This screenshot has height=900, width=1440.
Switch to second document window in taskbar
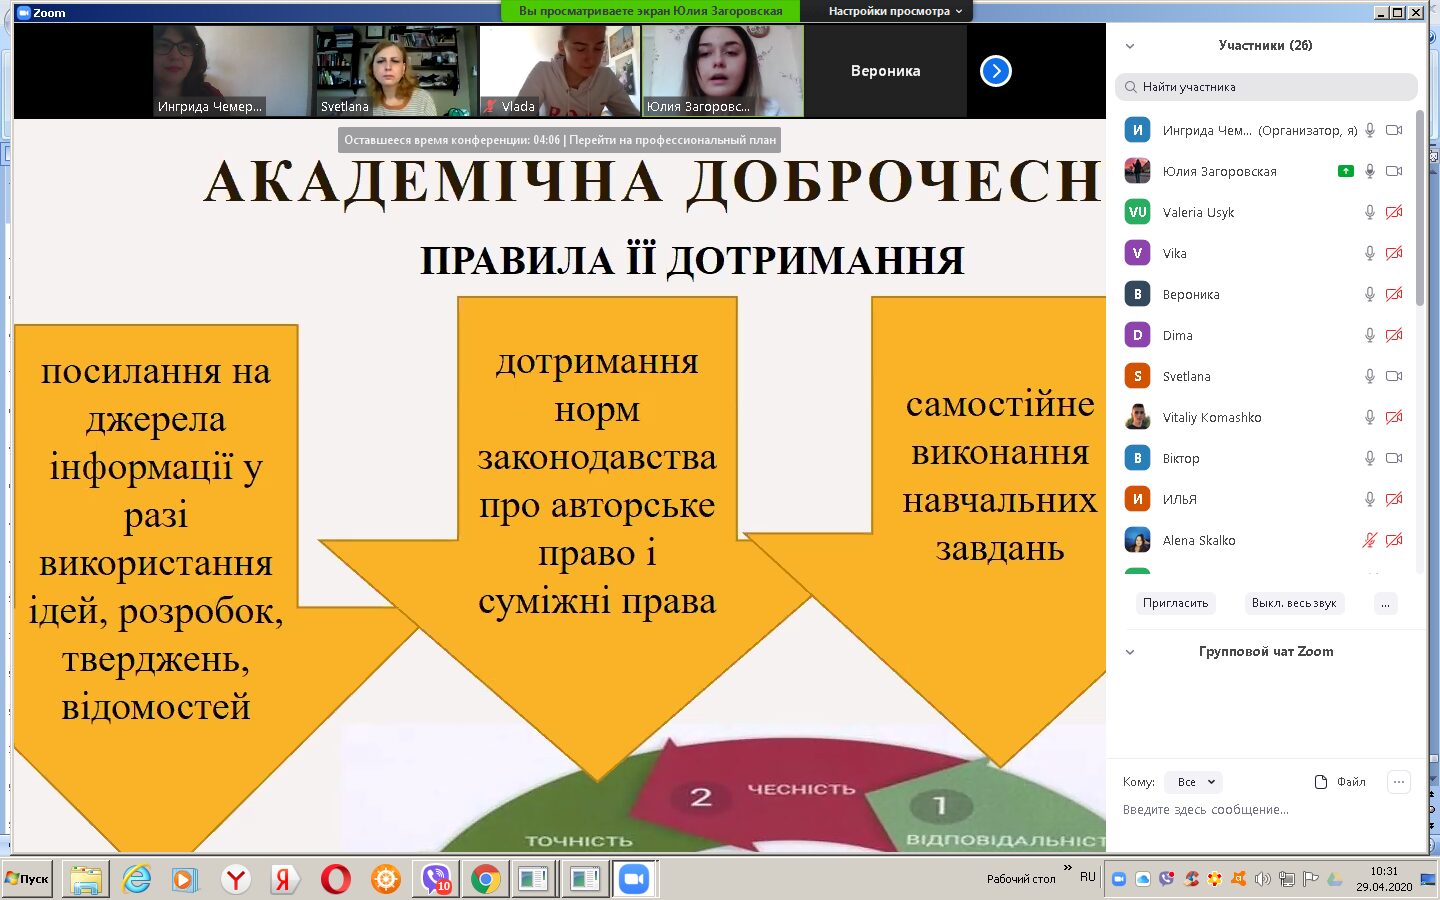point(584,879)
